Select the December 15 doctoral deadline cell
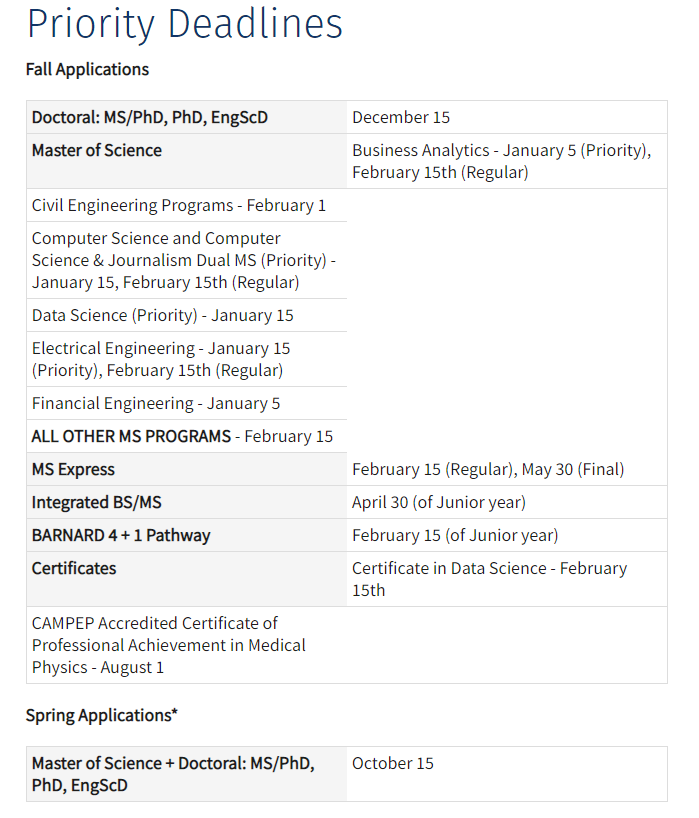Viewport: 699px width, 818px height. click(401, 118)
